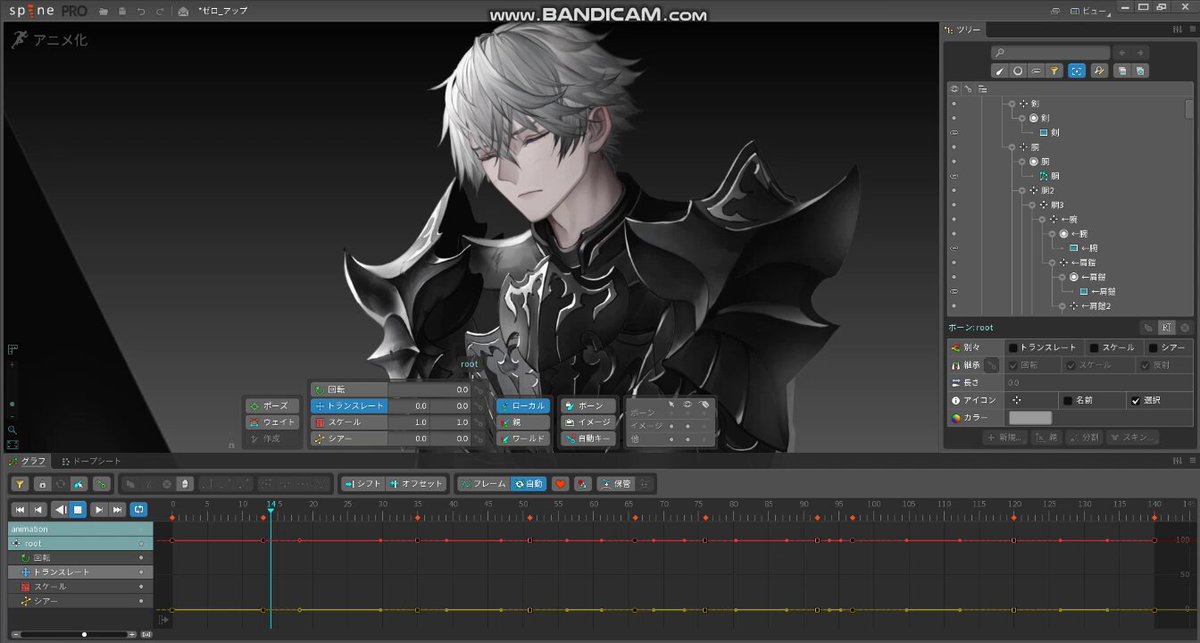
Task: Toggle tree slot filter circle icon
Action: coord(1017,71)
